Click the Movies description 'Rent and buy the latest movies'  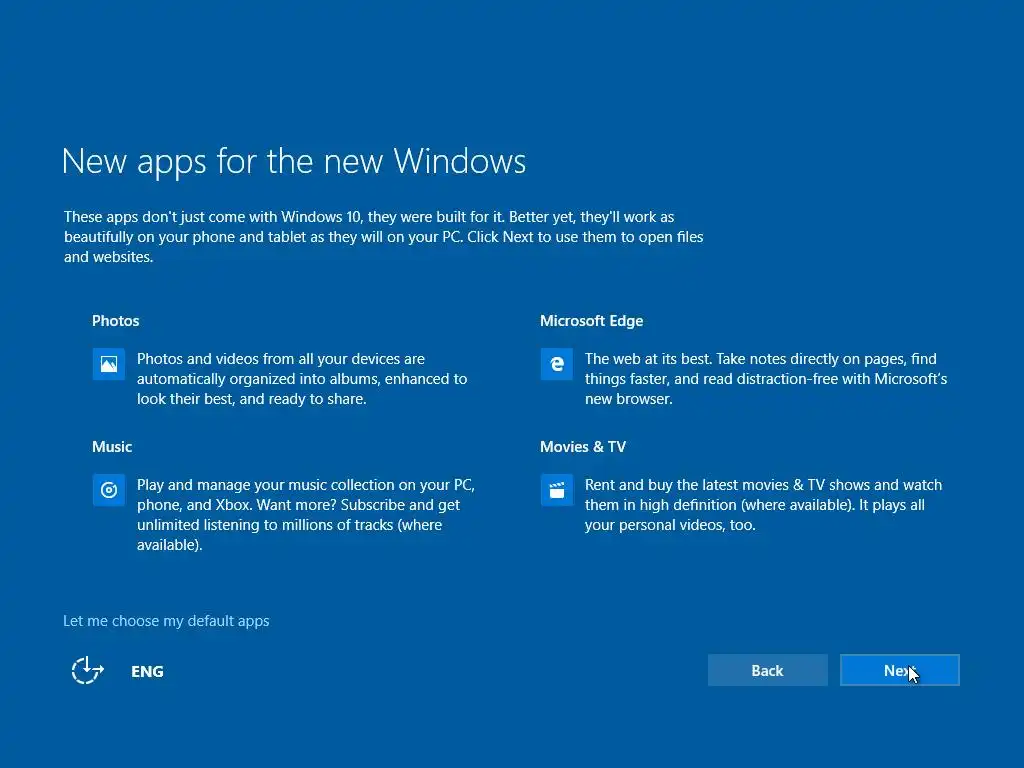pyautogui.click(x=763, y=505)
